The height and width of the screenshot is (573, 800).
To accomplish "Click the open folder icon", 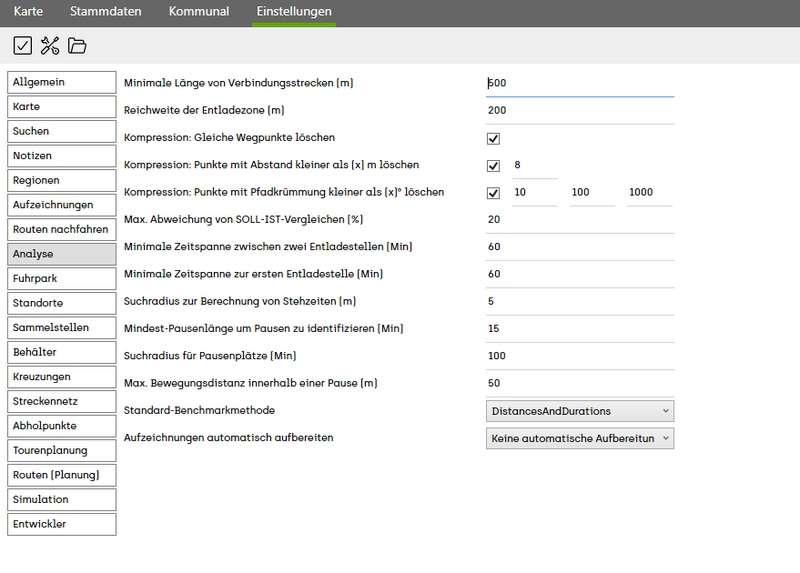I will [77, 46].
